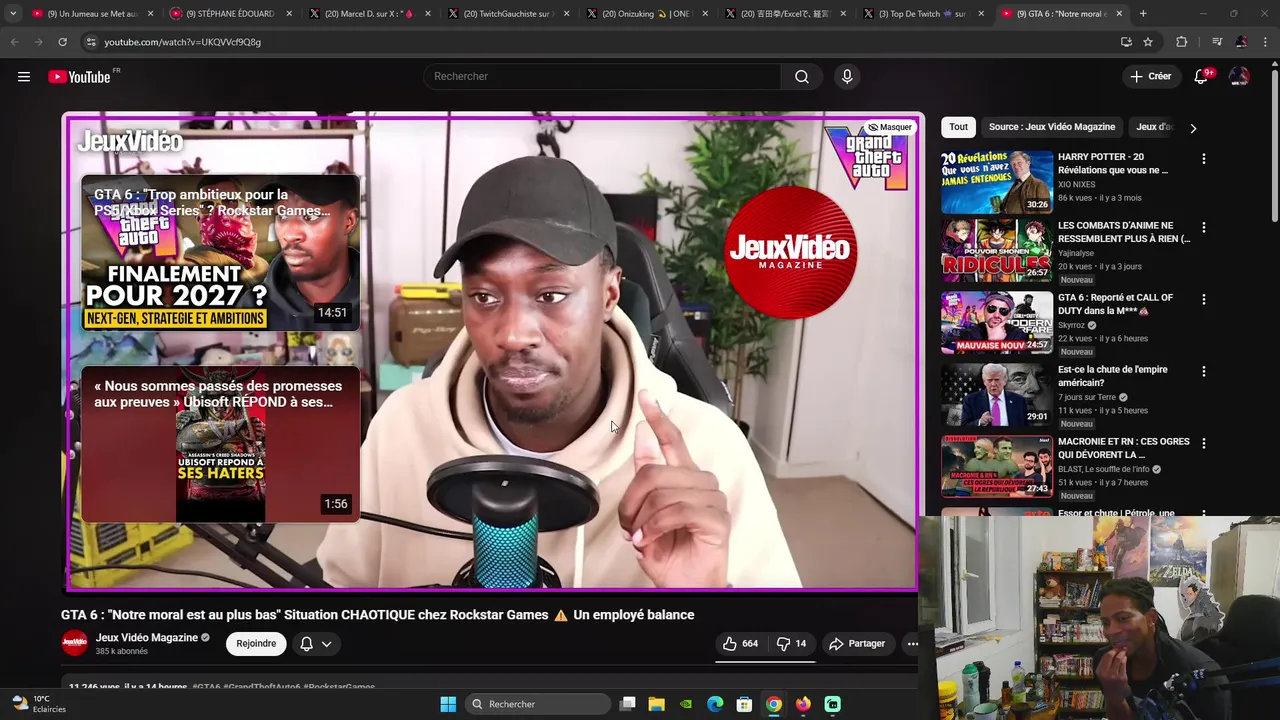This screenshot has height=720, width=1280.
Task: Open Microsoft Store from the taskbar
Action: coord(744,704)
